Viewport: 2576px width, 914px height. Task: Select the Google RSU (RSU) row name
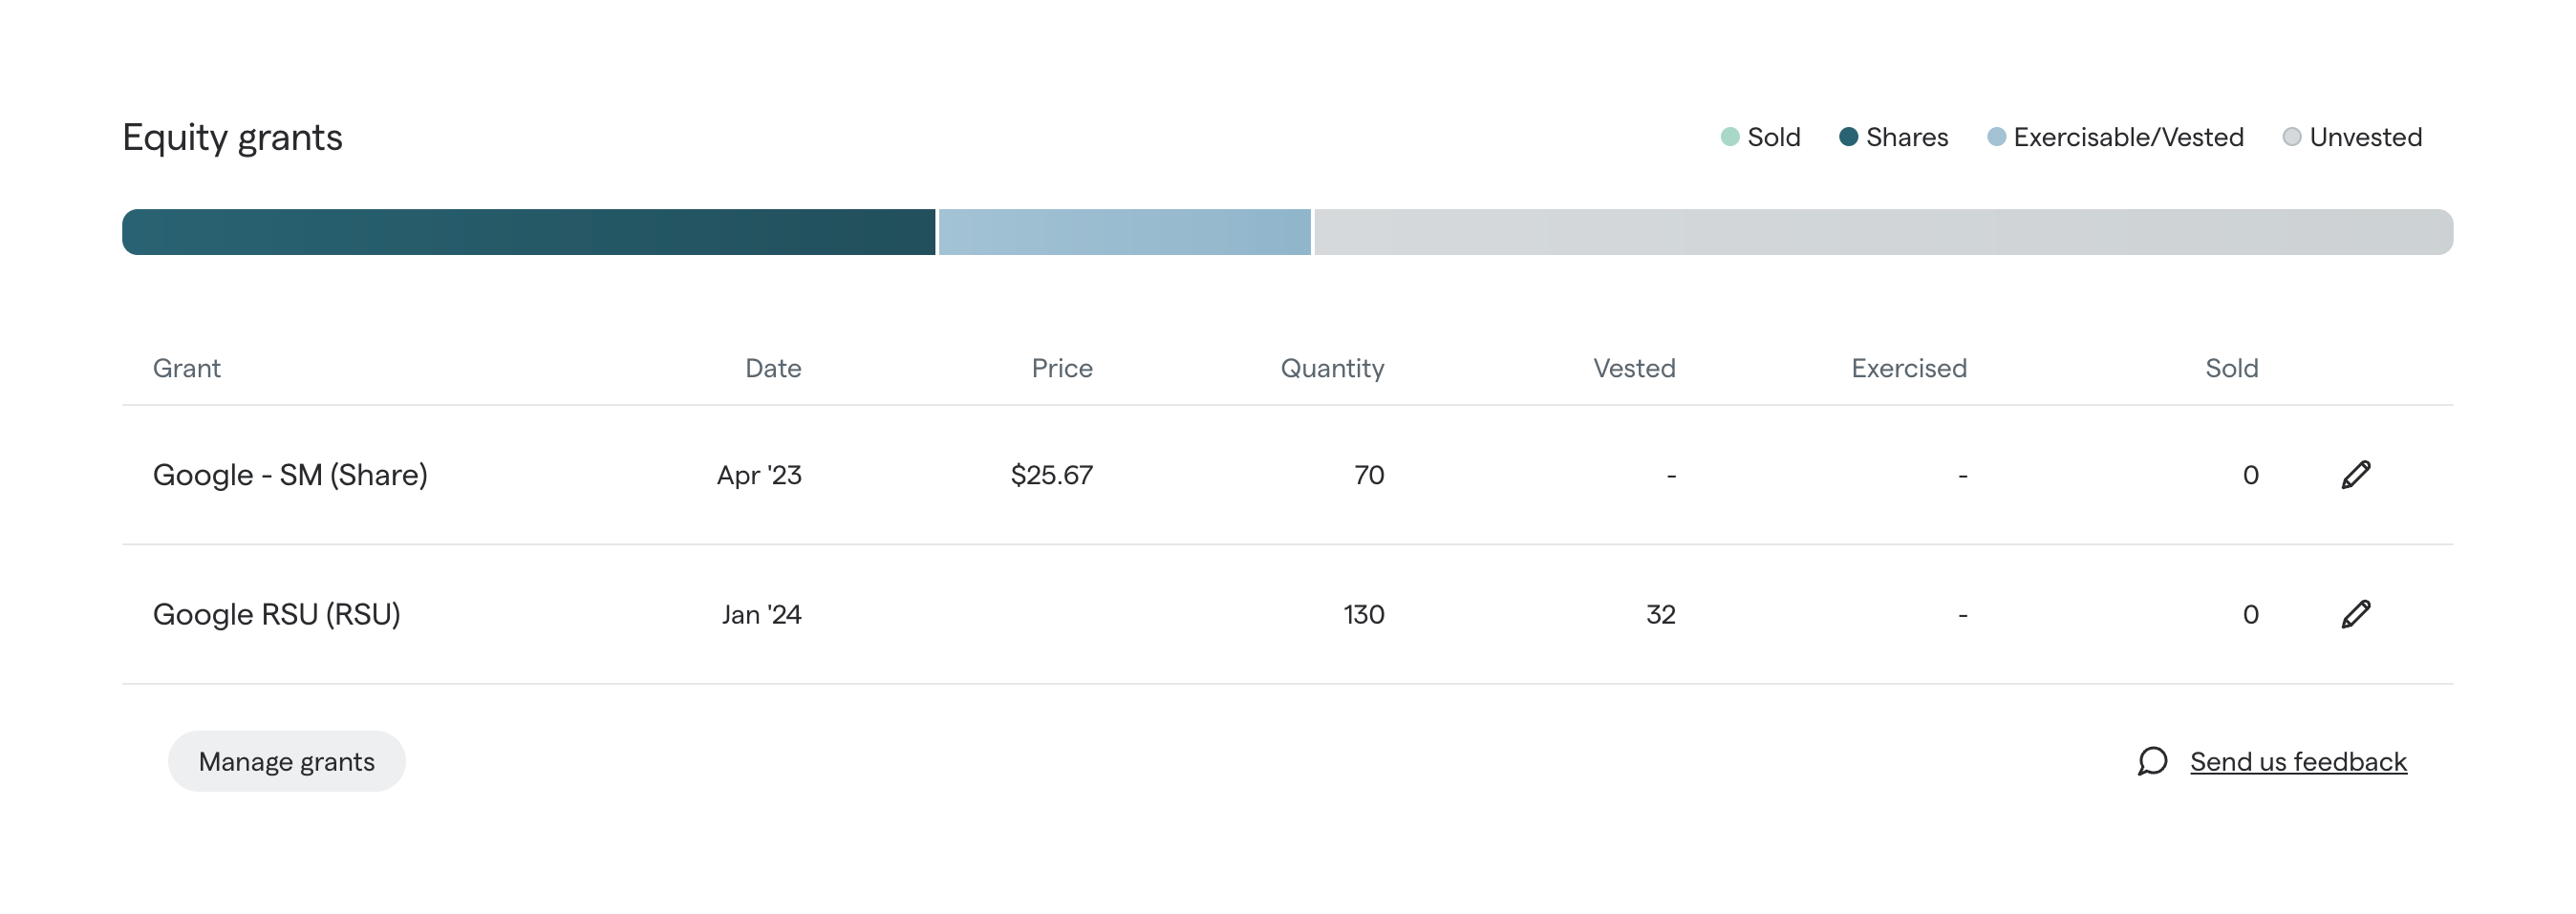click(276, 614)
